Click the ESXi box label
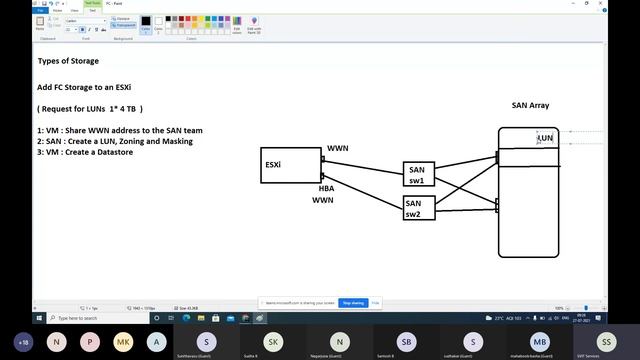This screenshot has width=640, height=360. (x=273, y=164)
